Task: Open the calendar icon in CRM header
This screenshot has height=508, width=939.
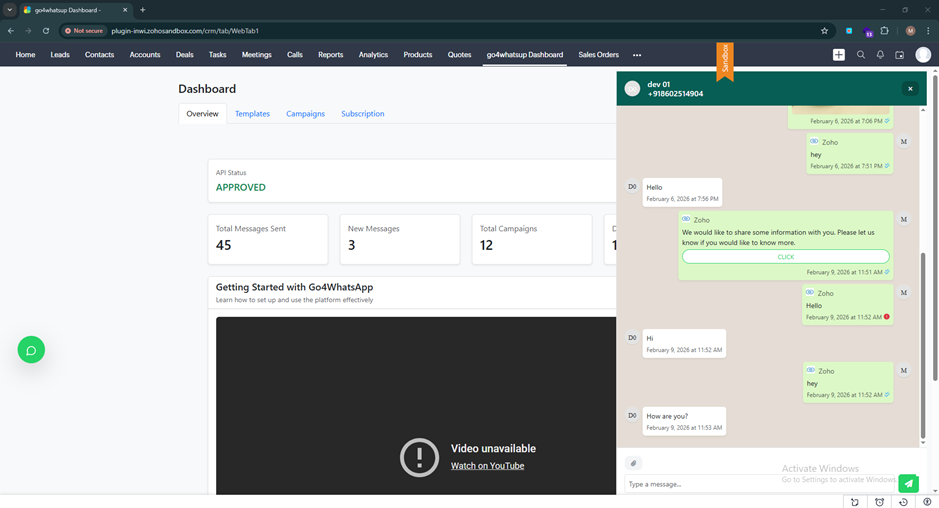Action: coord(899,55)
